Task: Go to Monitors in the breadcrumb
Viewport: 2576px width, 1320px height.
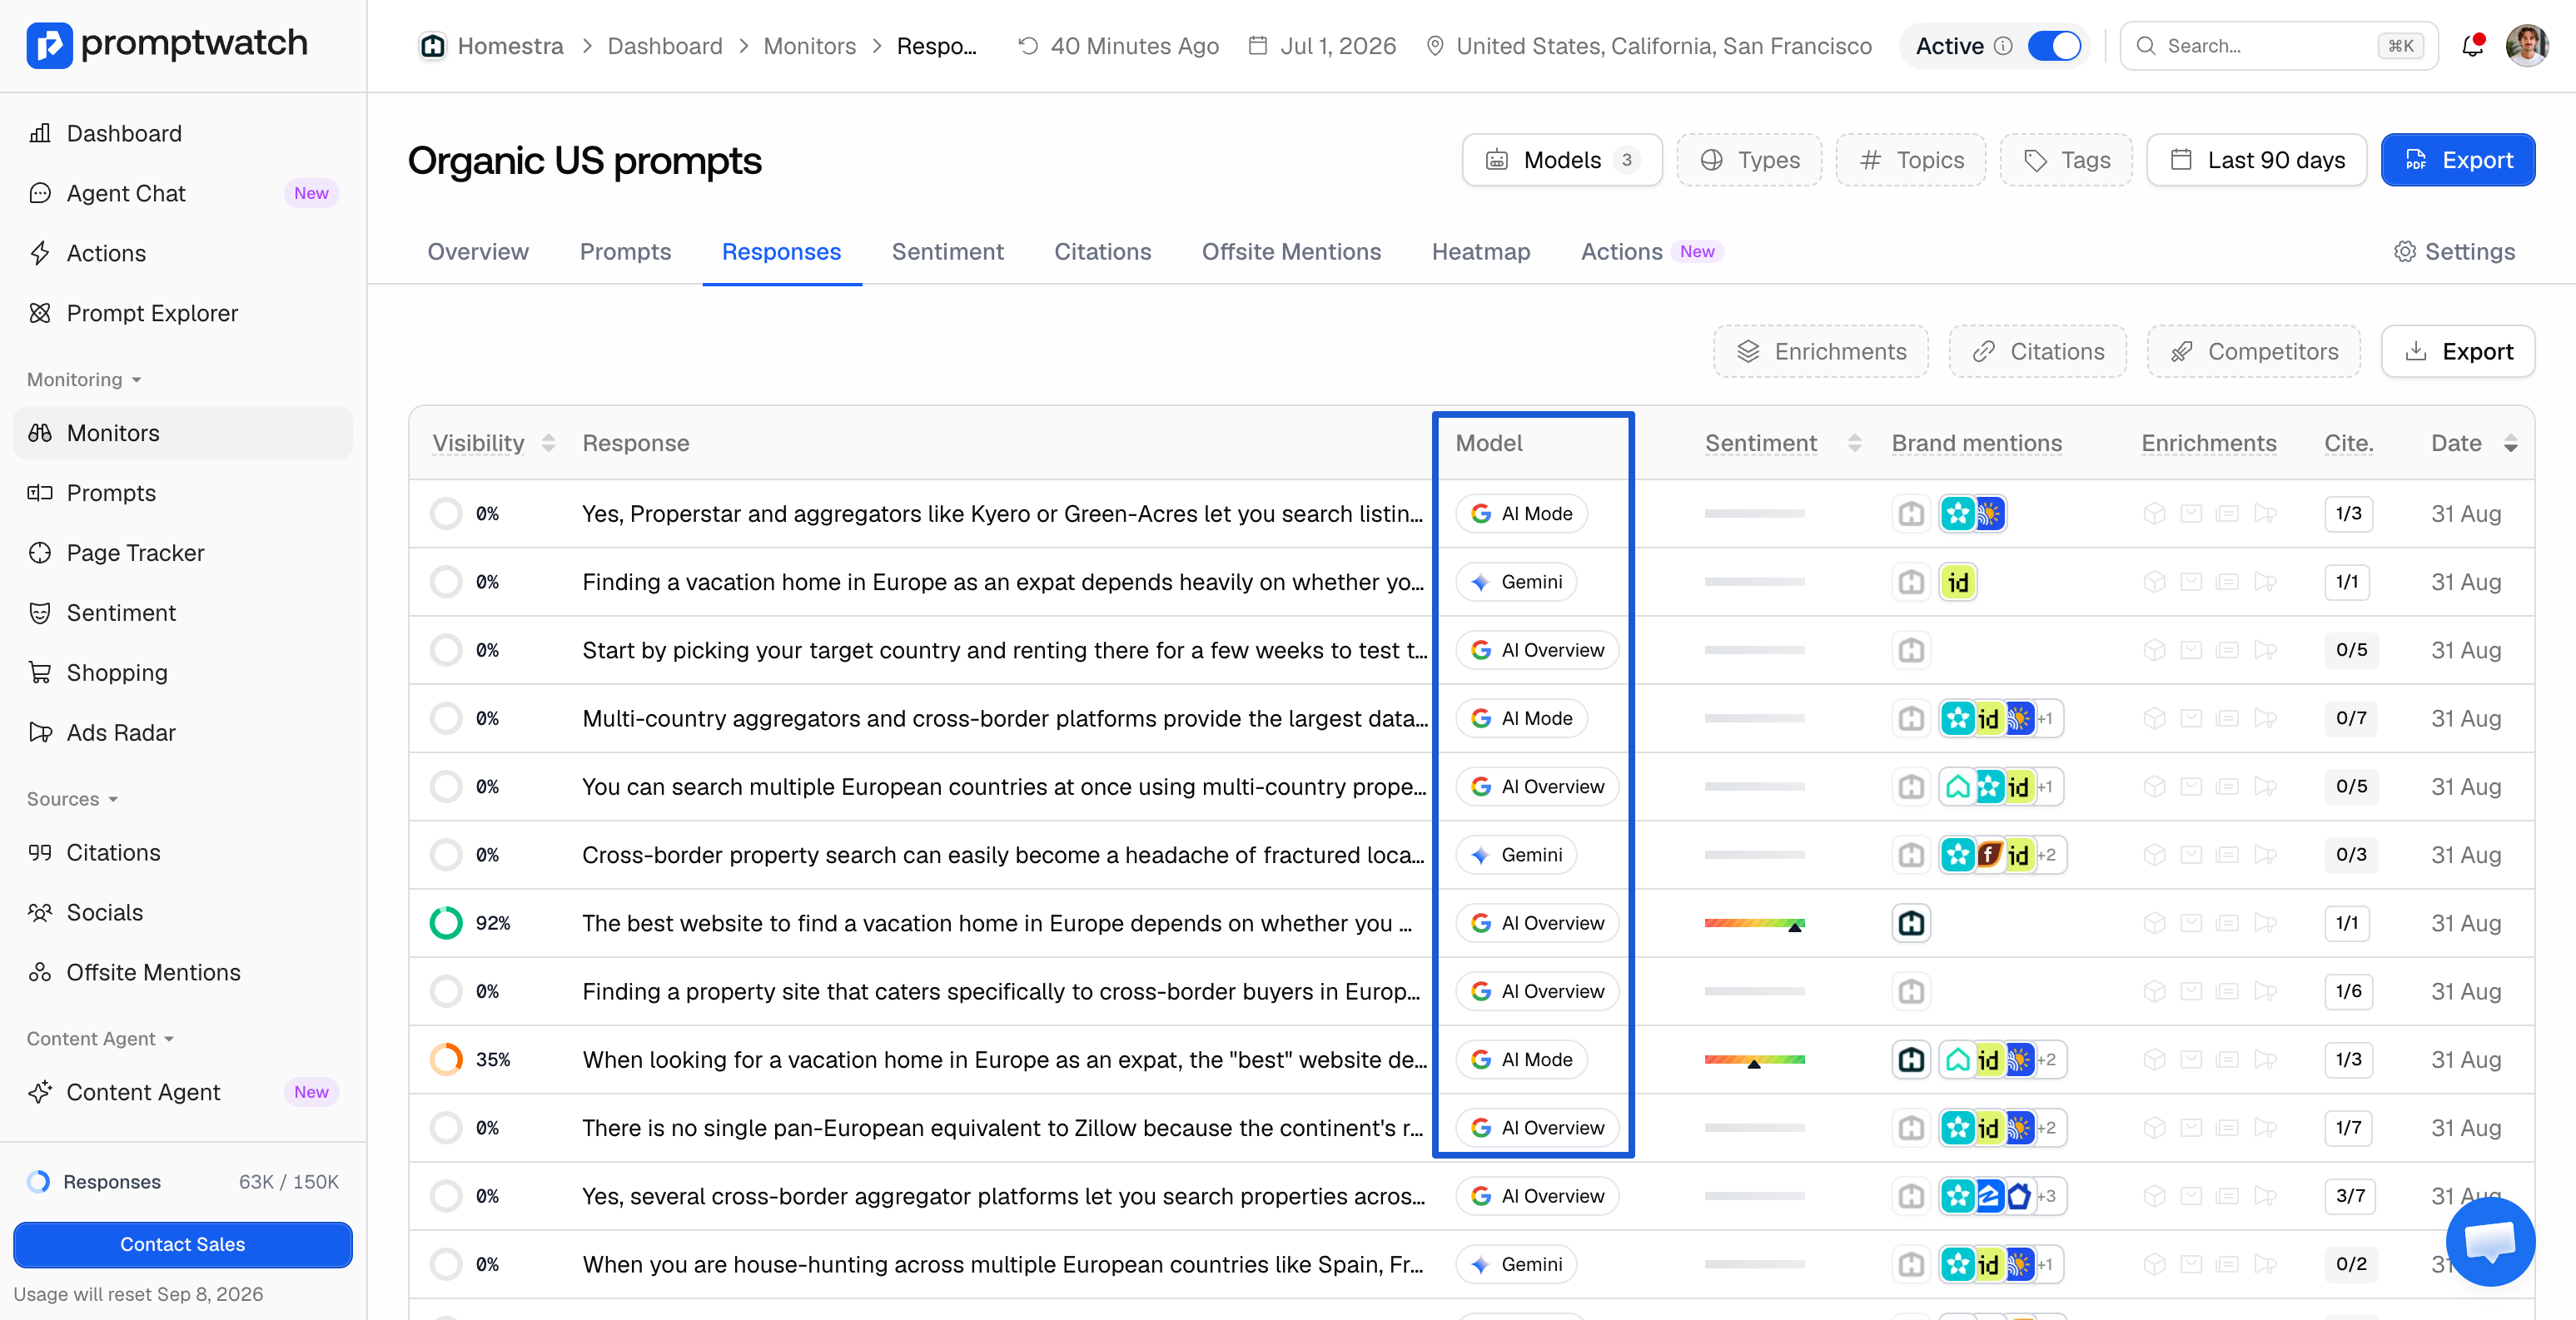Action: (x=809, y=46)
